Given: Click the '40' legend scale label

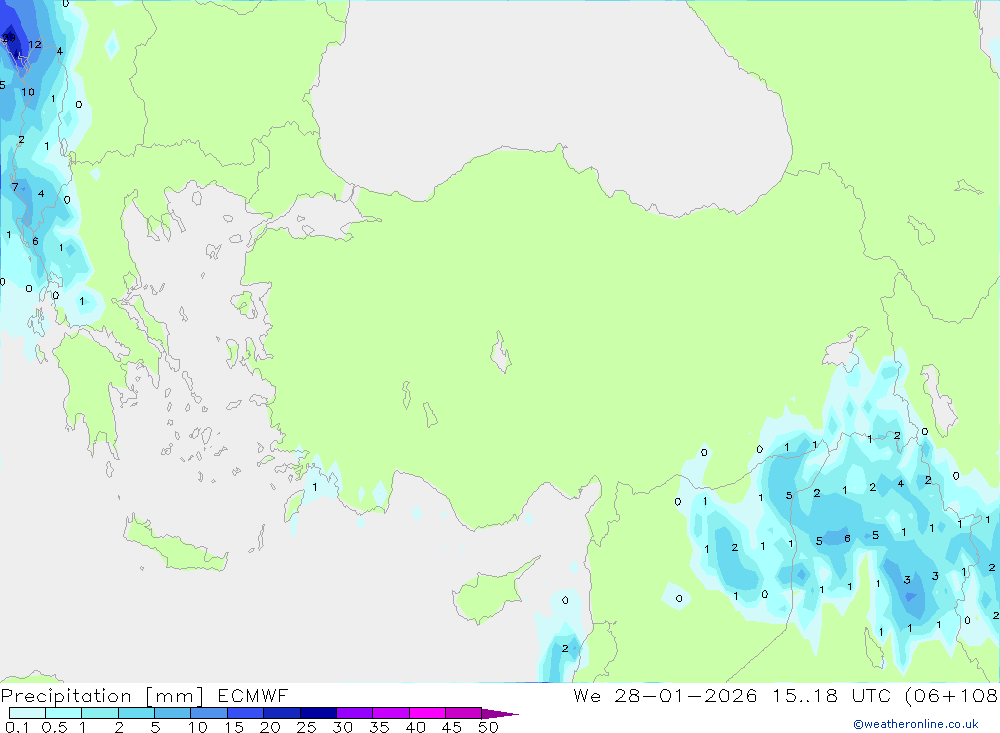Looking at the screenshot, I should 415,727.
